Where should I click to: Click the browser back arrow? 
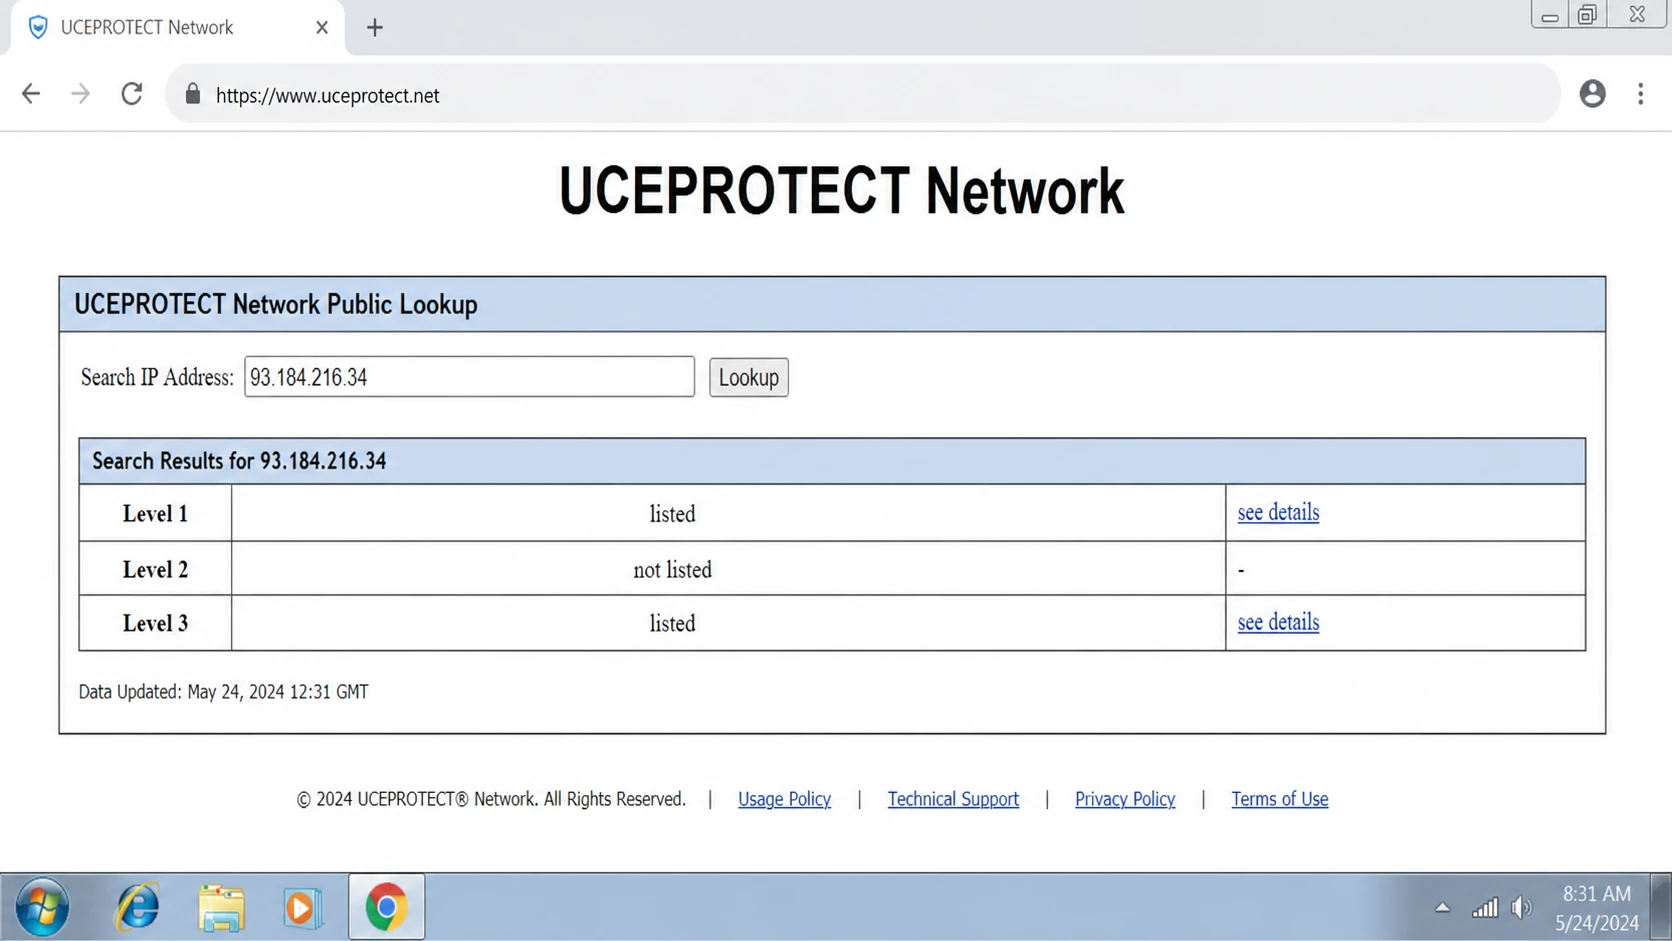click(x=31, y=94)
